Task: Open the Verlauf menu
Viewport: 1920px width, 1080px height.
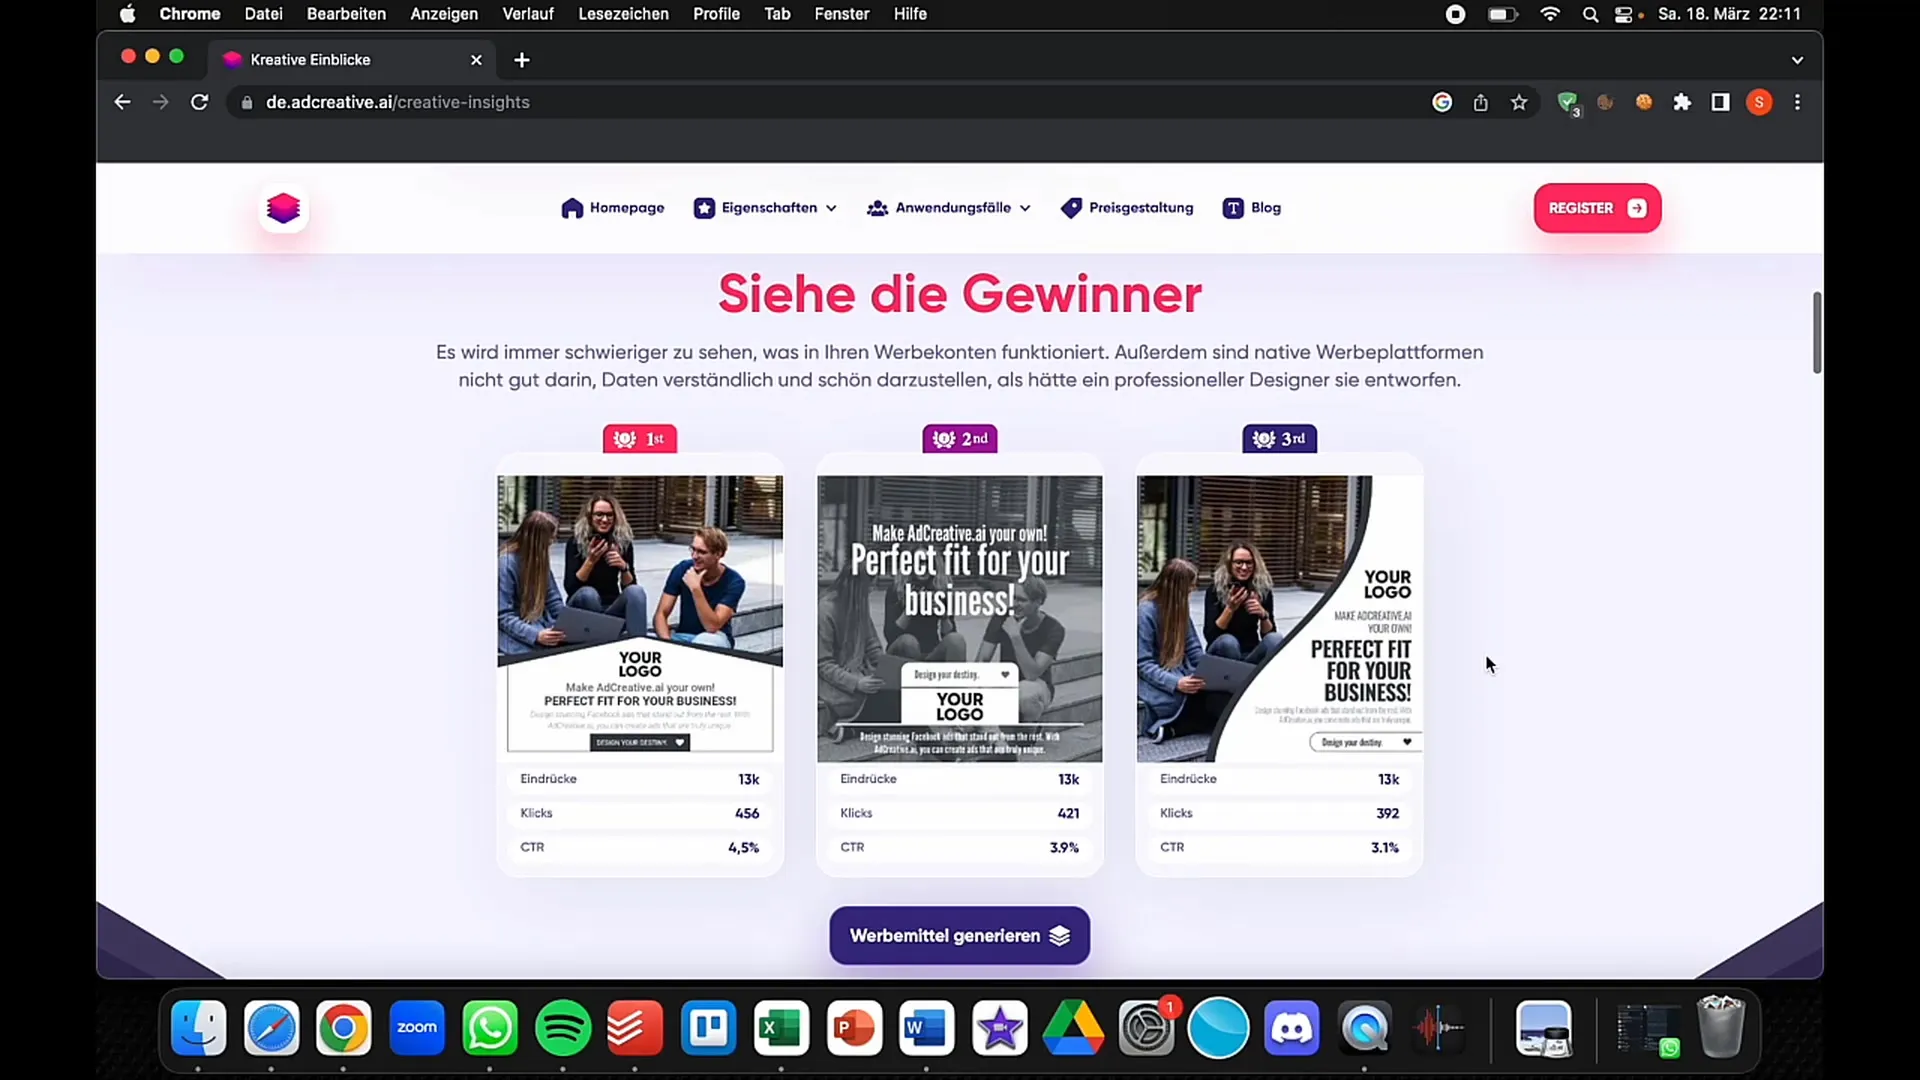Action: click(527, 14)
